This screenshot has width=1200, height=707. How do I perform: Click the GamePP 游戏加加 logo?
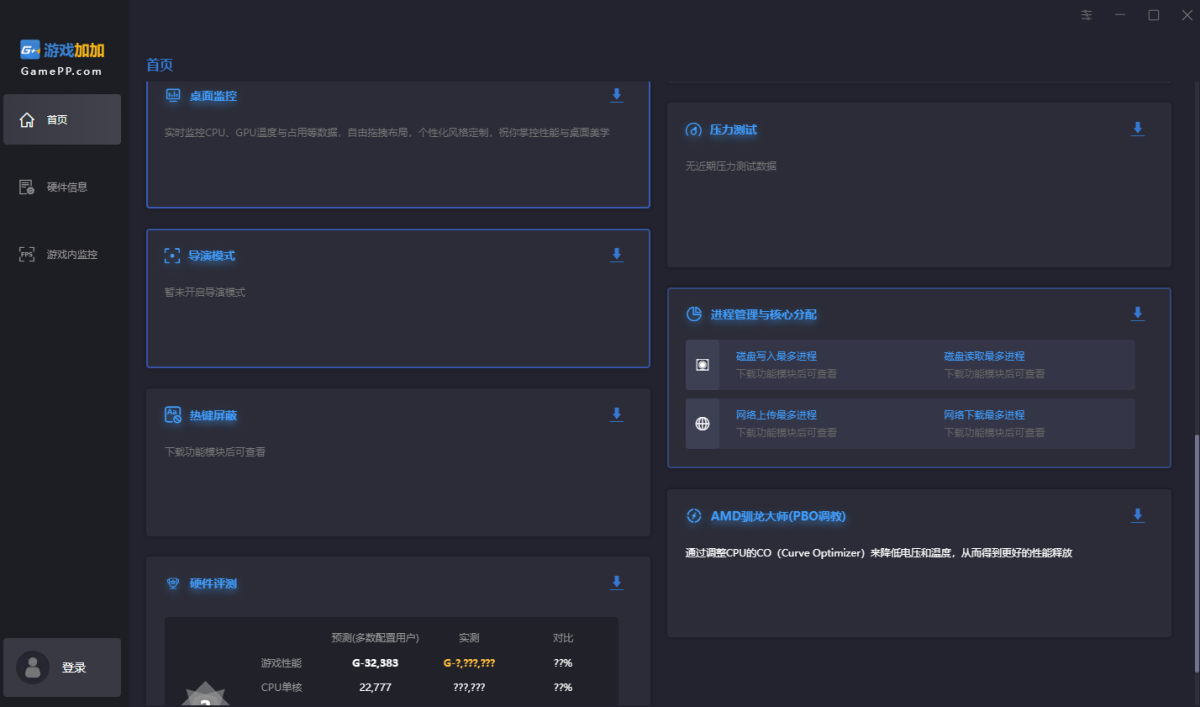pos(62,58)
